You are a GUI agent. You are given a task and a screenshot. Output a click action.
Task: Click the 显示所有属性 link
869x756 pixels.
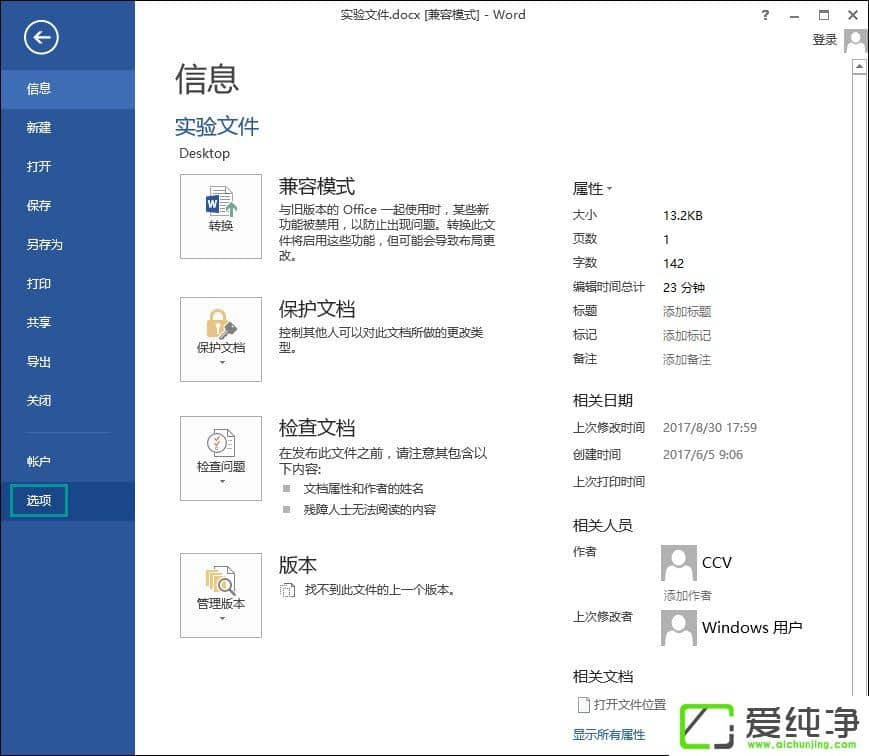point(608,734)
